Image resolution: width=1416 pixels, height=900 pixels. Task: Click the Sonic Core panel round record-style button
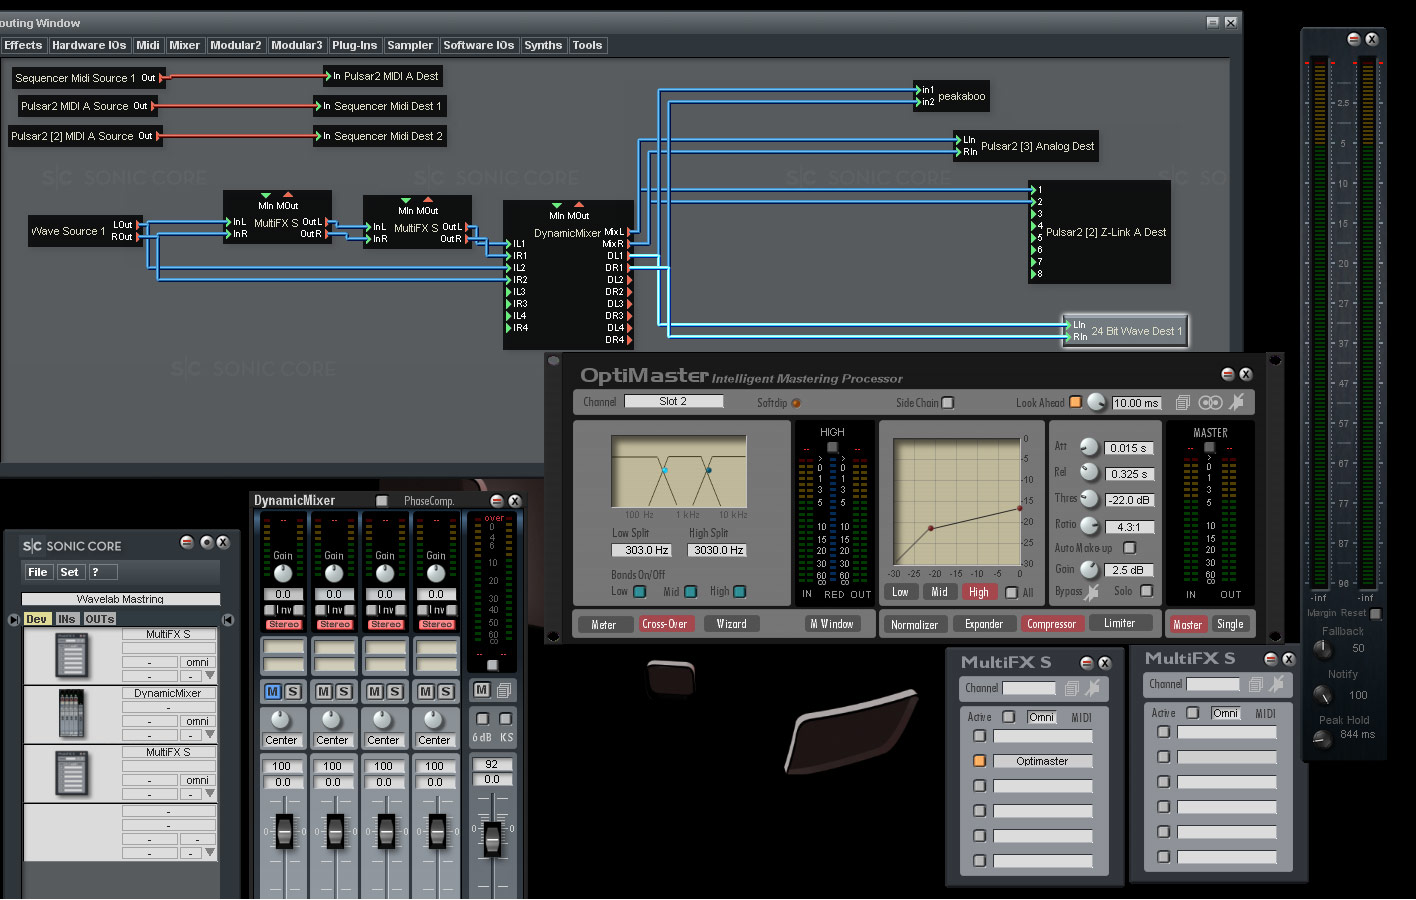206,542
